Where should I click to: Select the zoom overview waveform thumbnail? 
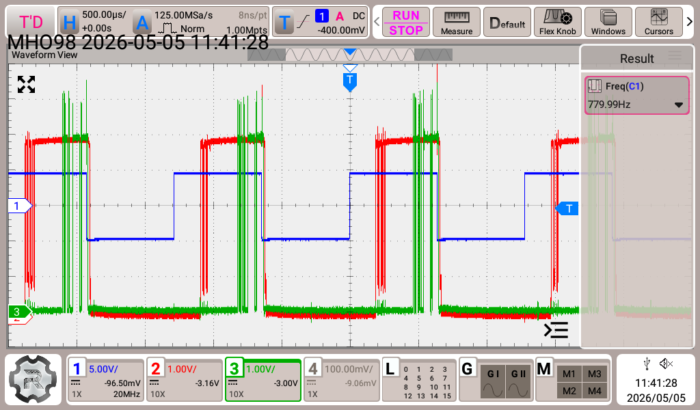350,55
